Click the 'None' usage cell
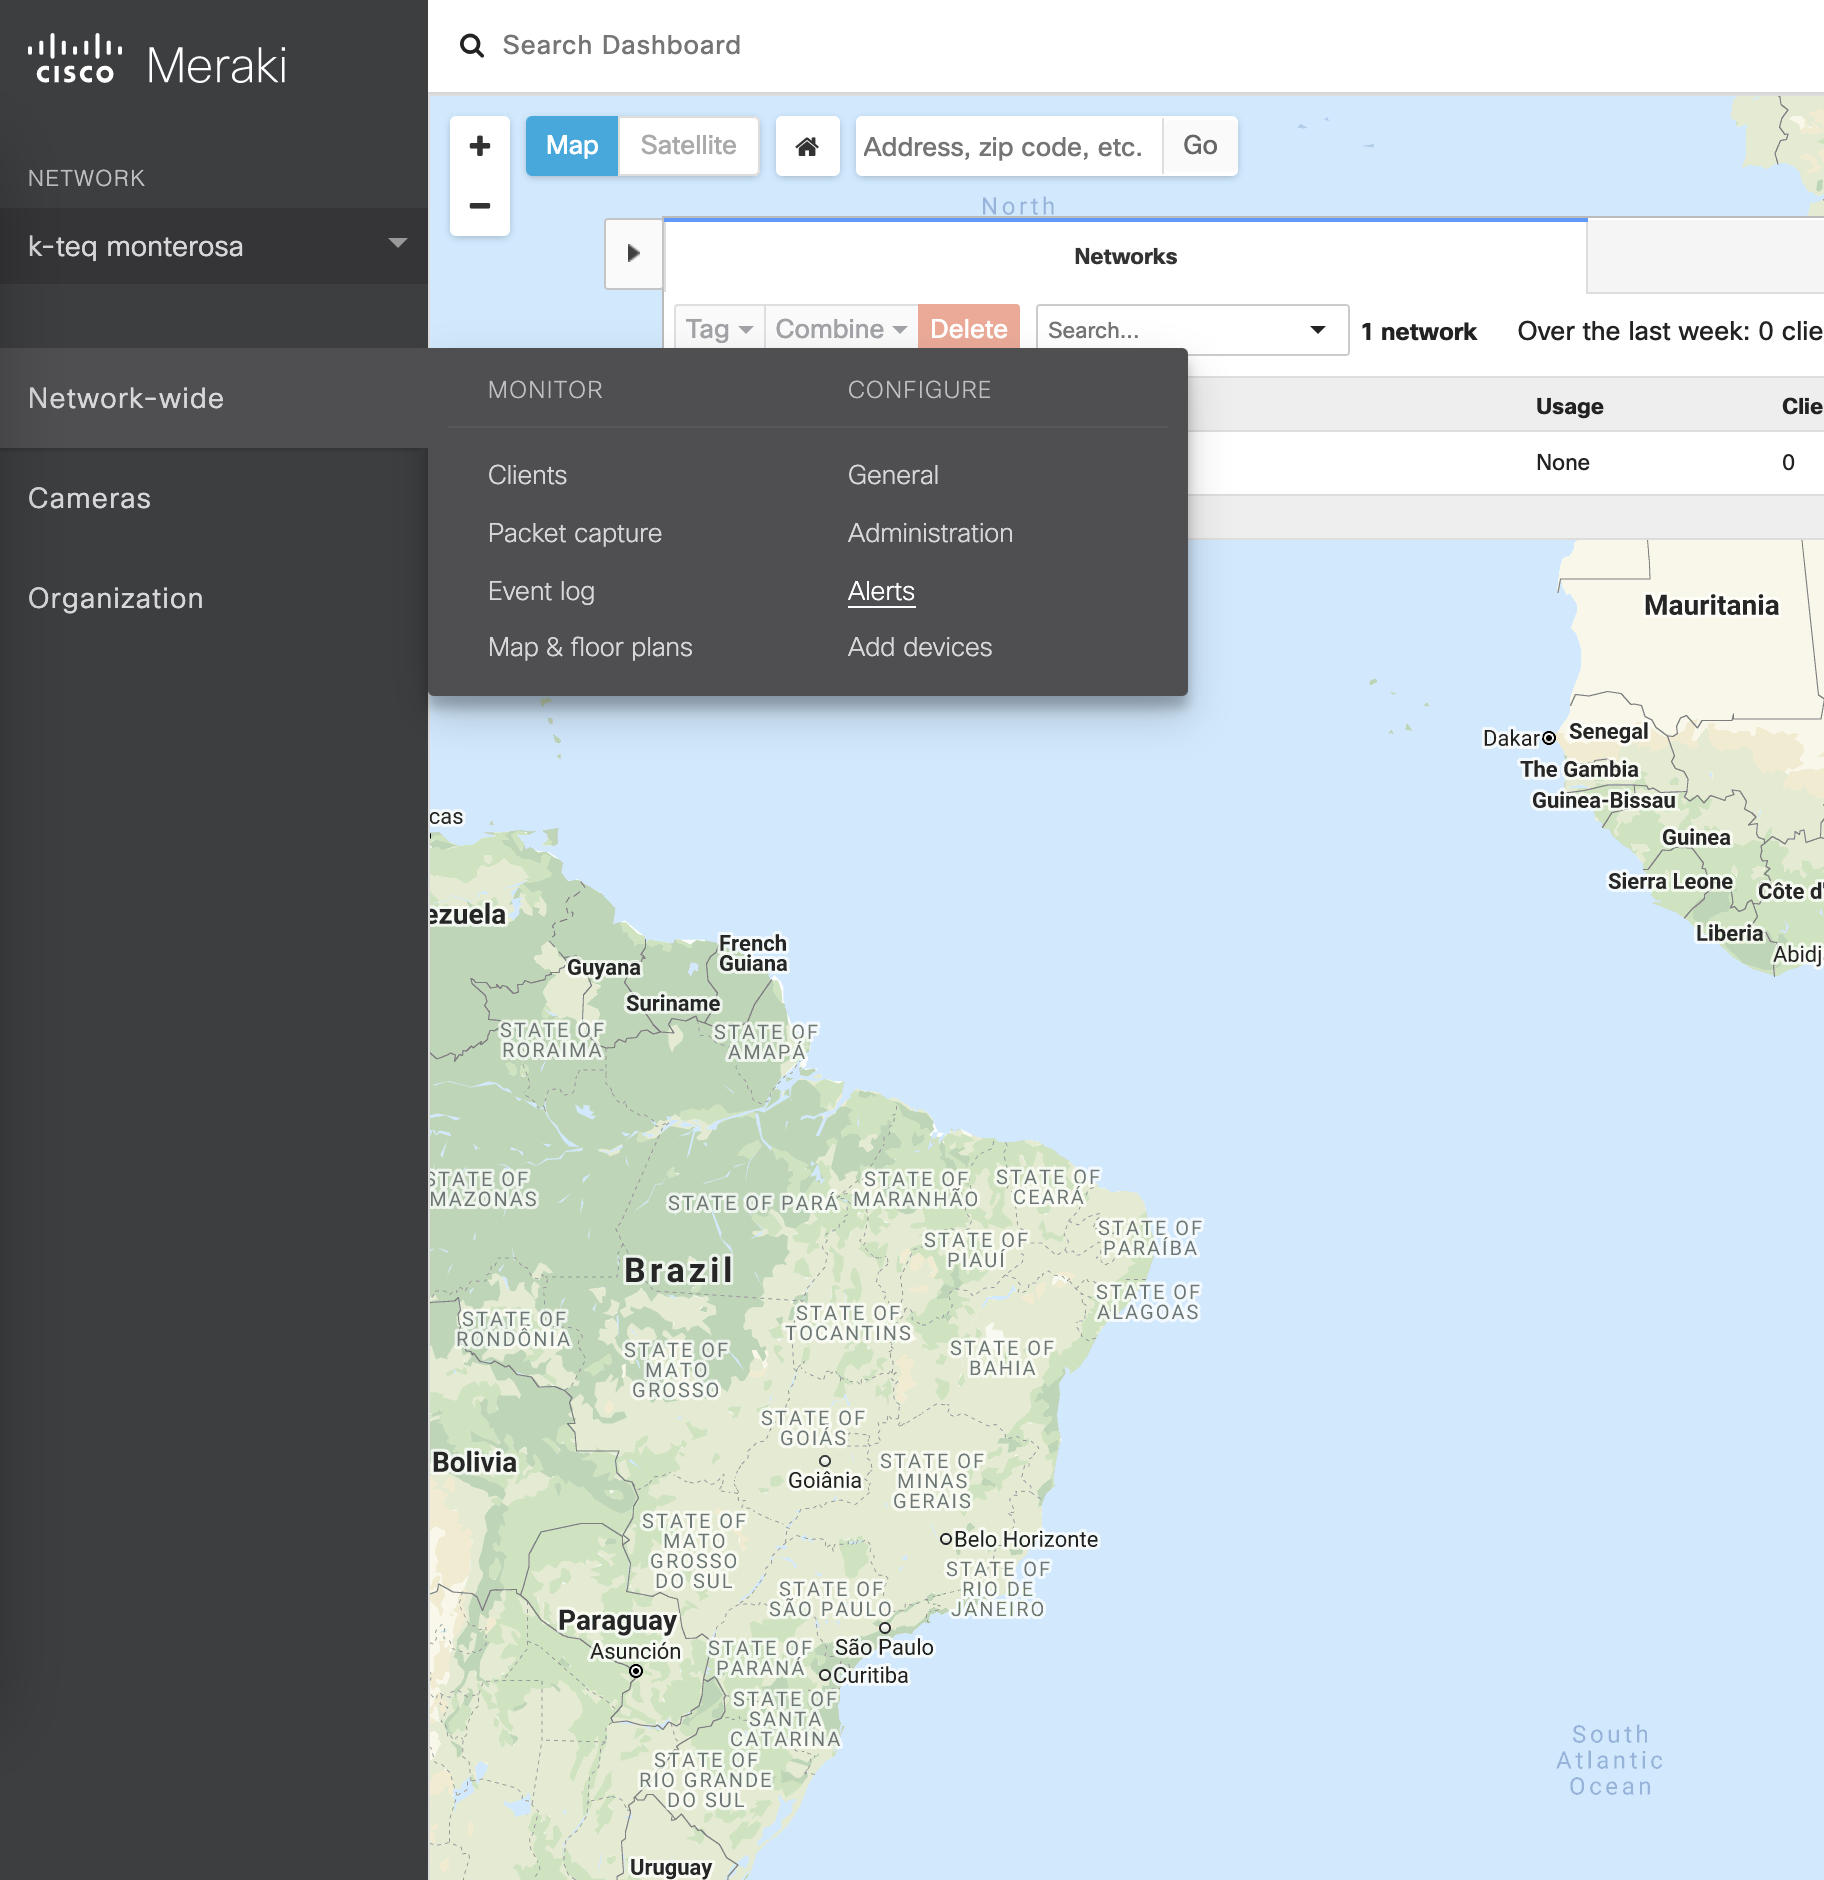The height and width of the screenshot is (1880, 1824). 1562,462
